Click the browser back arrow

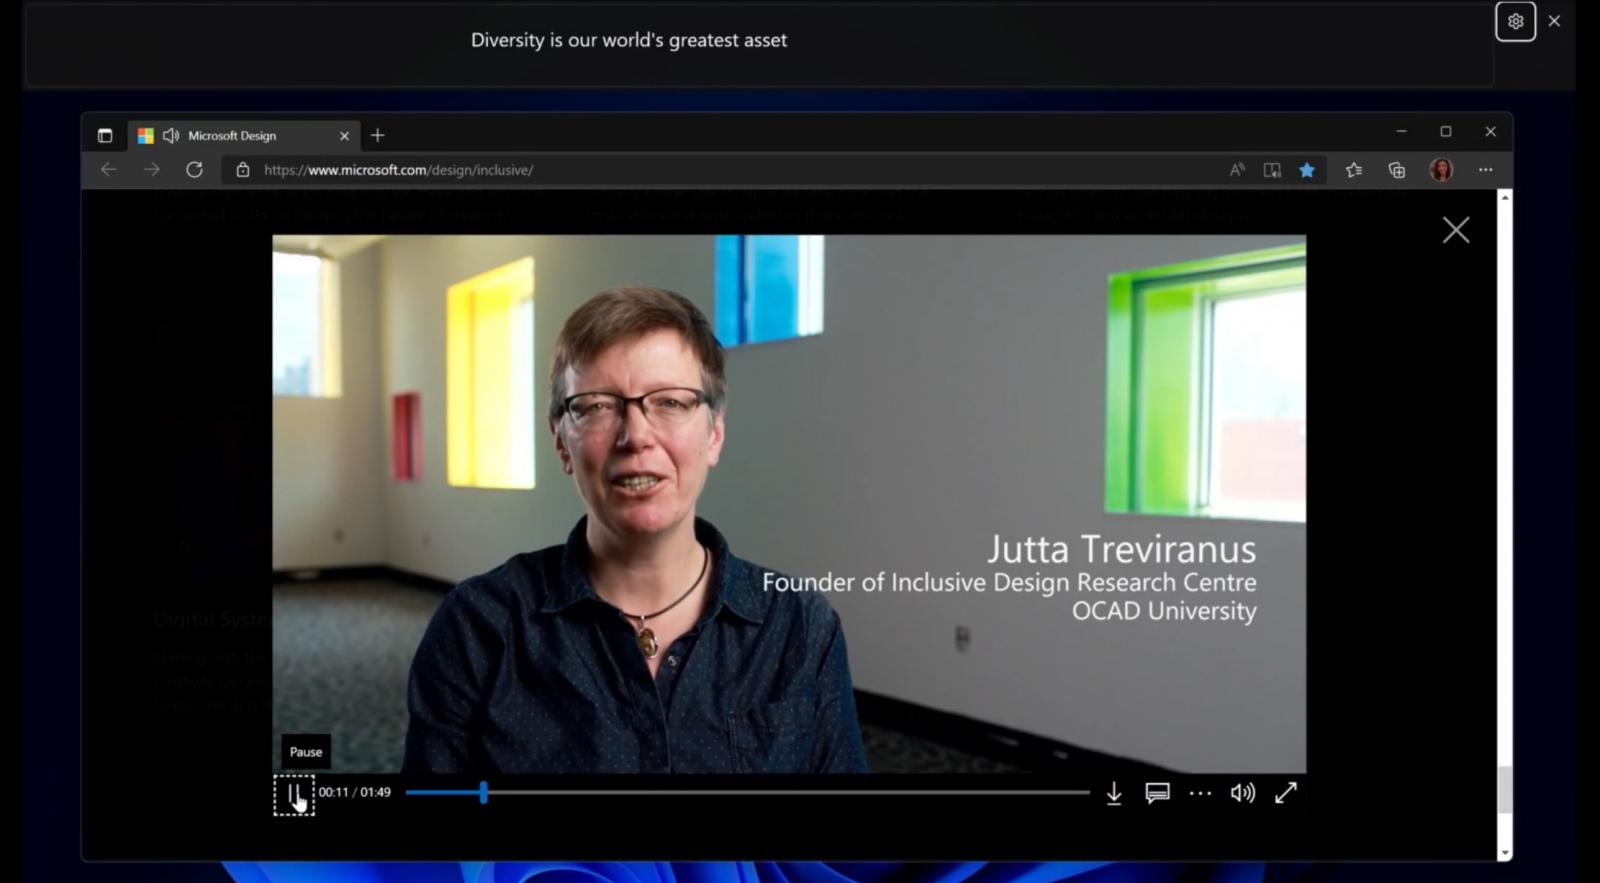(109, 170)
